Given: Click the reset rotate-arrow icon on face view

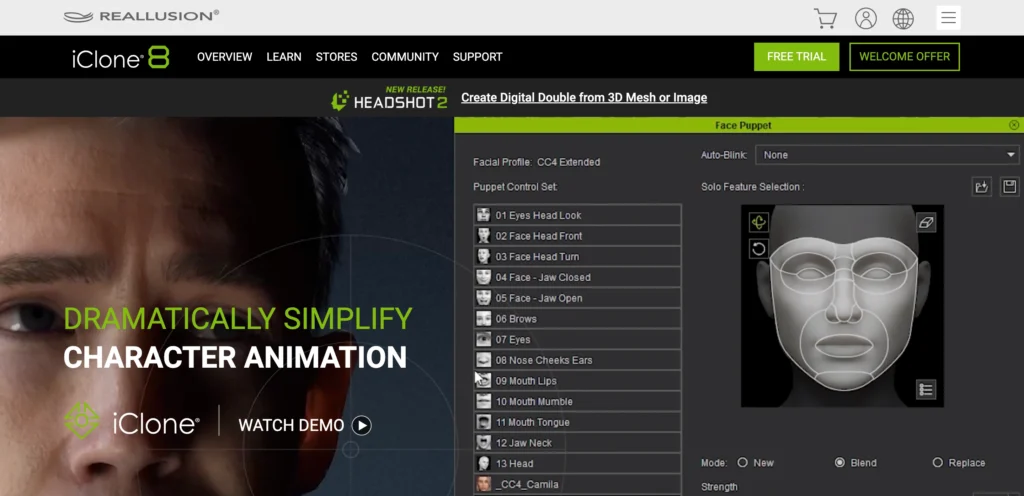Looking at the screenshot, I should 758,249.
